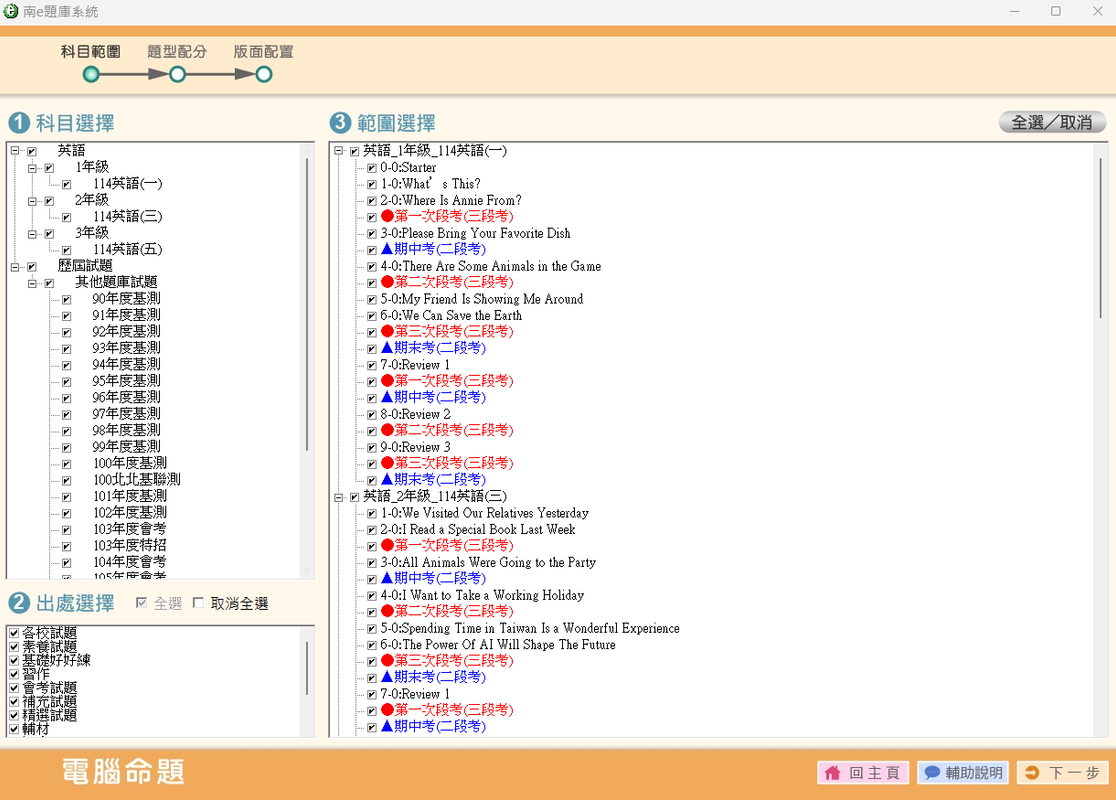Collapse 英語_2年級_114英語(三) range node

(x=339, y=497)
